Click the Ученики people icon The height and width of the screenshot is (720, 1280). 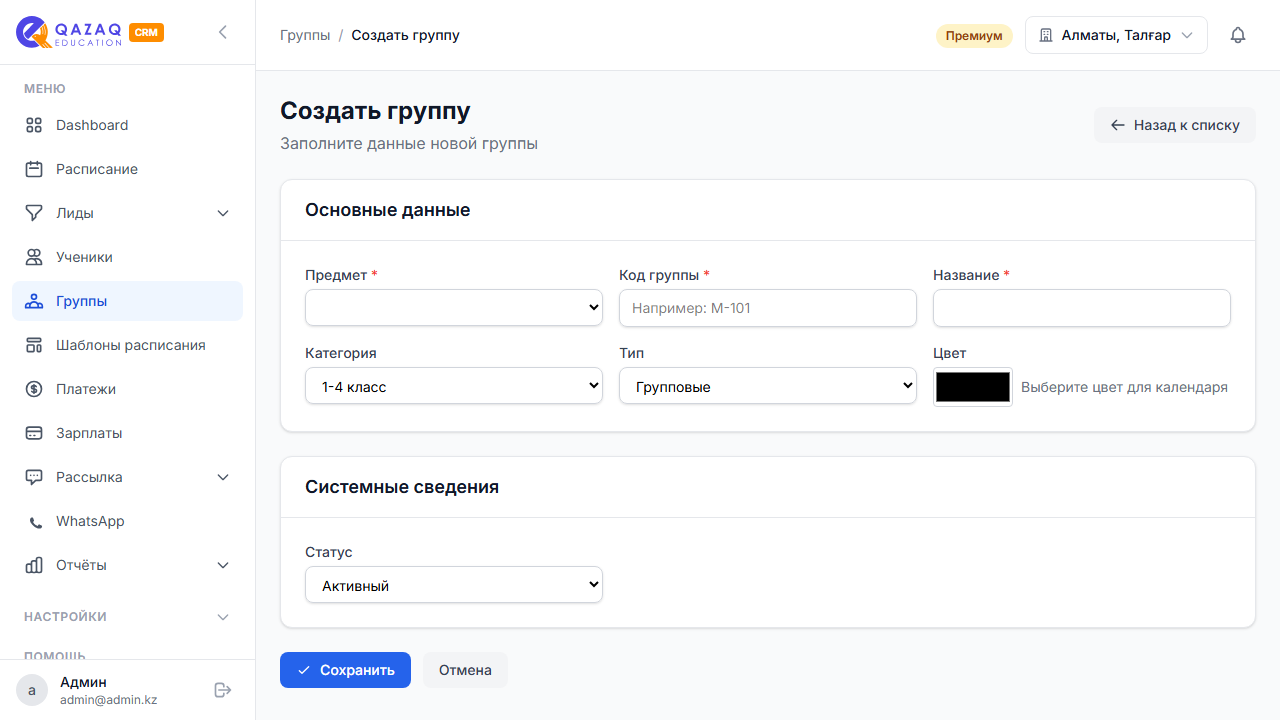point(34,257)
